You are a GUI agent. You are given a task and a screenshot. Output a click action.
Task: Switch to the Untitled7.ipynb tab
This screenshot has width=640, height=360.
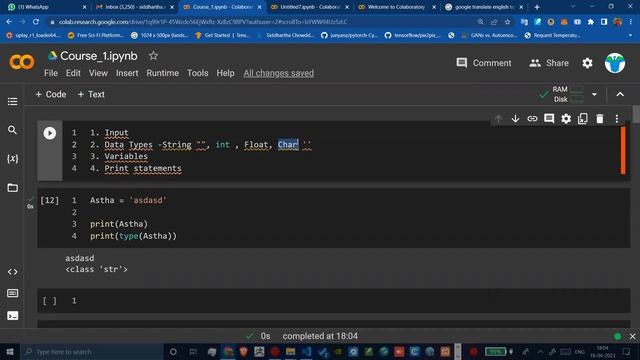(x=309, y=7)
